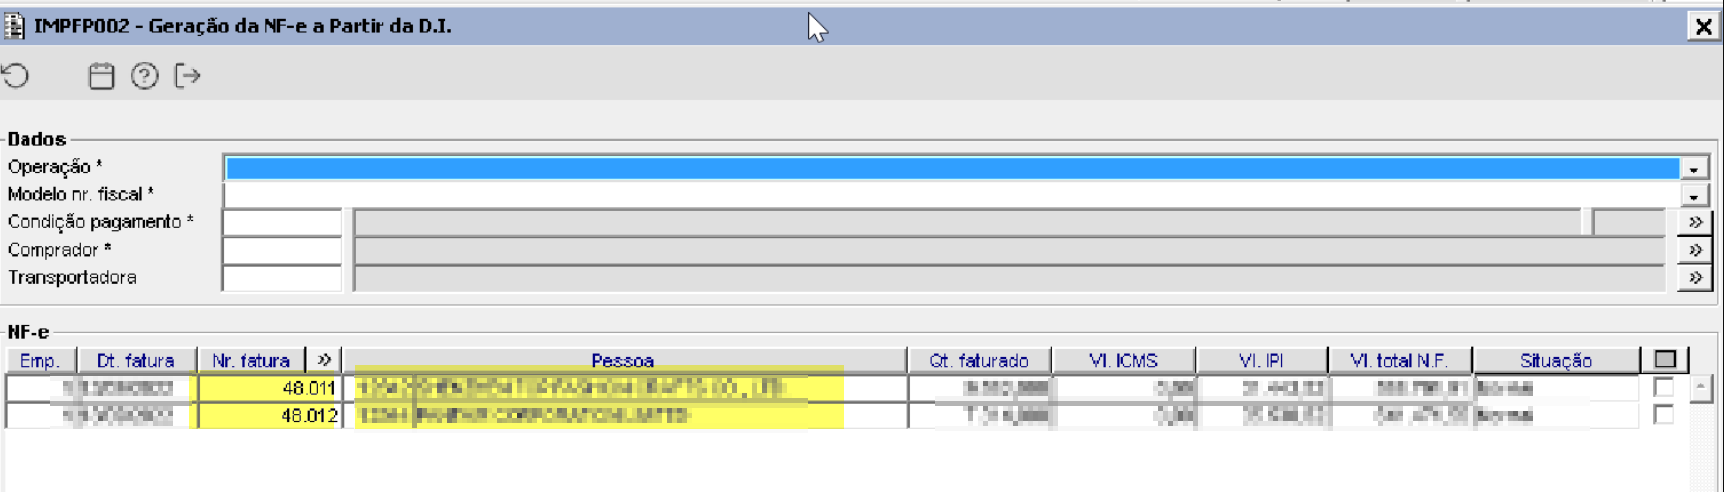Viewport: 1724px width, 492px height.
Task: Click the Situação column header
Action: 1556,360
